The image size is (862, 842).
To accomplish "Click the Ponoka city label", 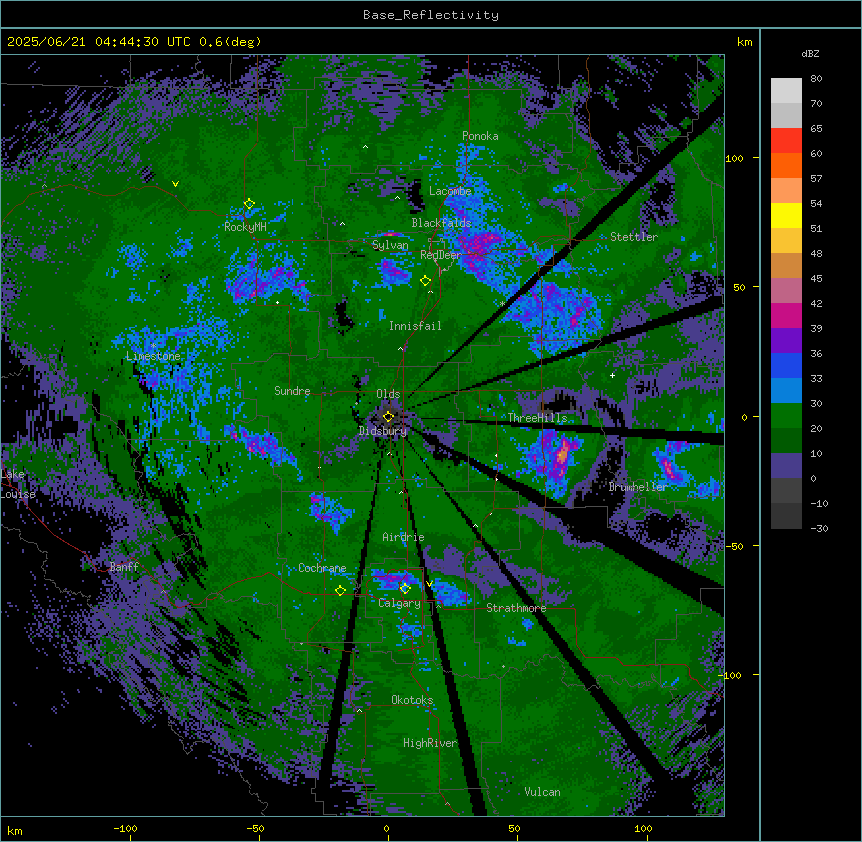I will point(480,136).
